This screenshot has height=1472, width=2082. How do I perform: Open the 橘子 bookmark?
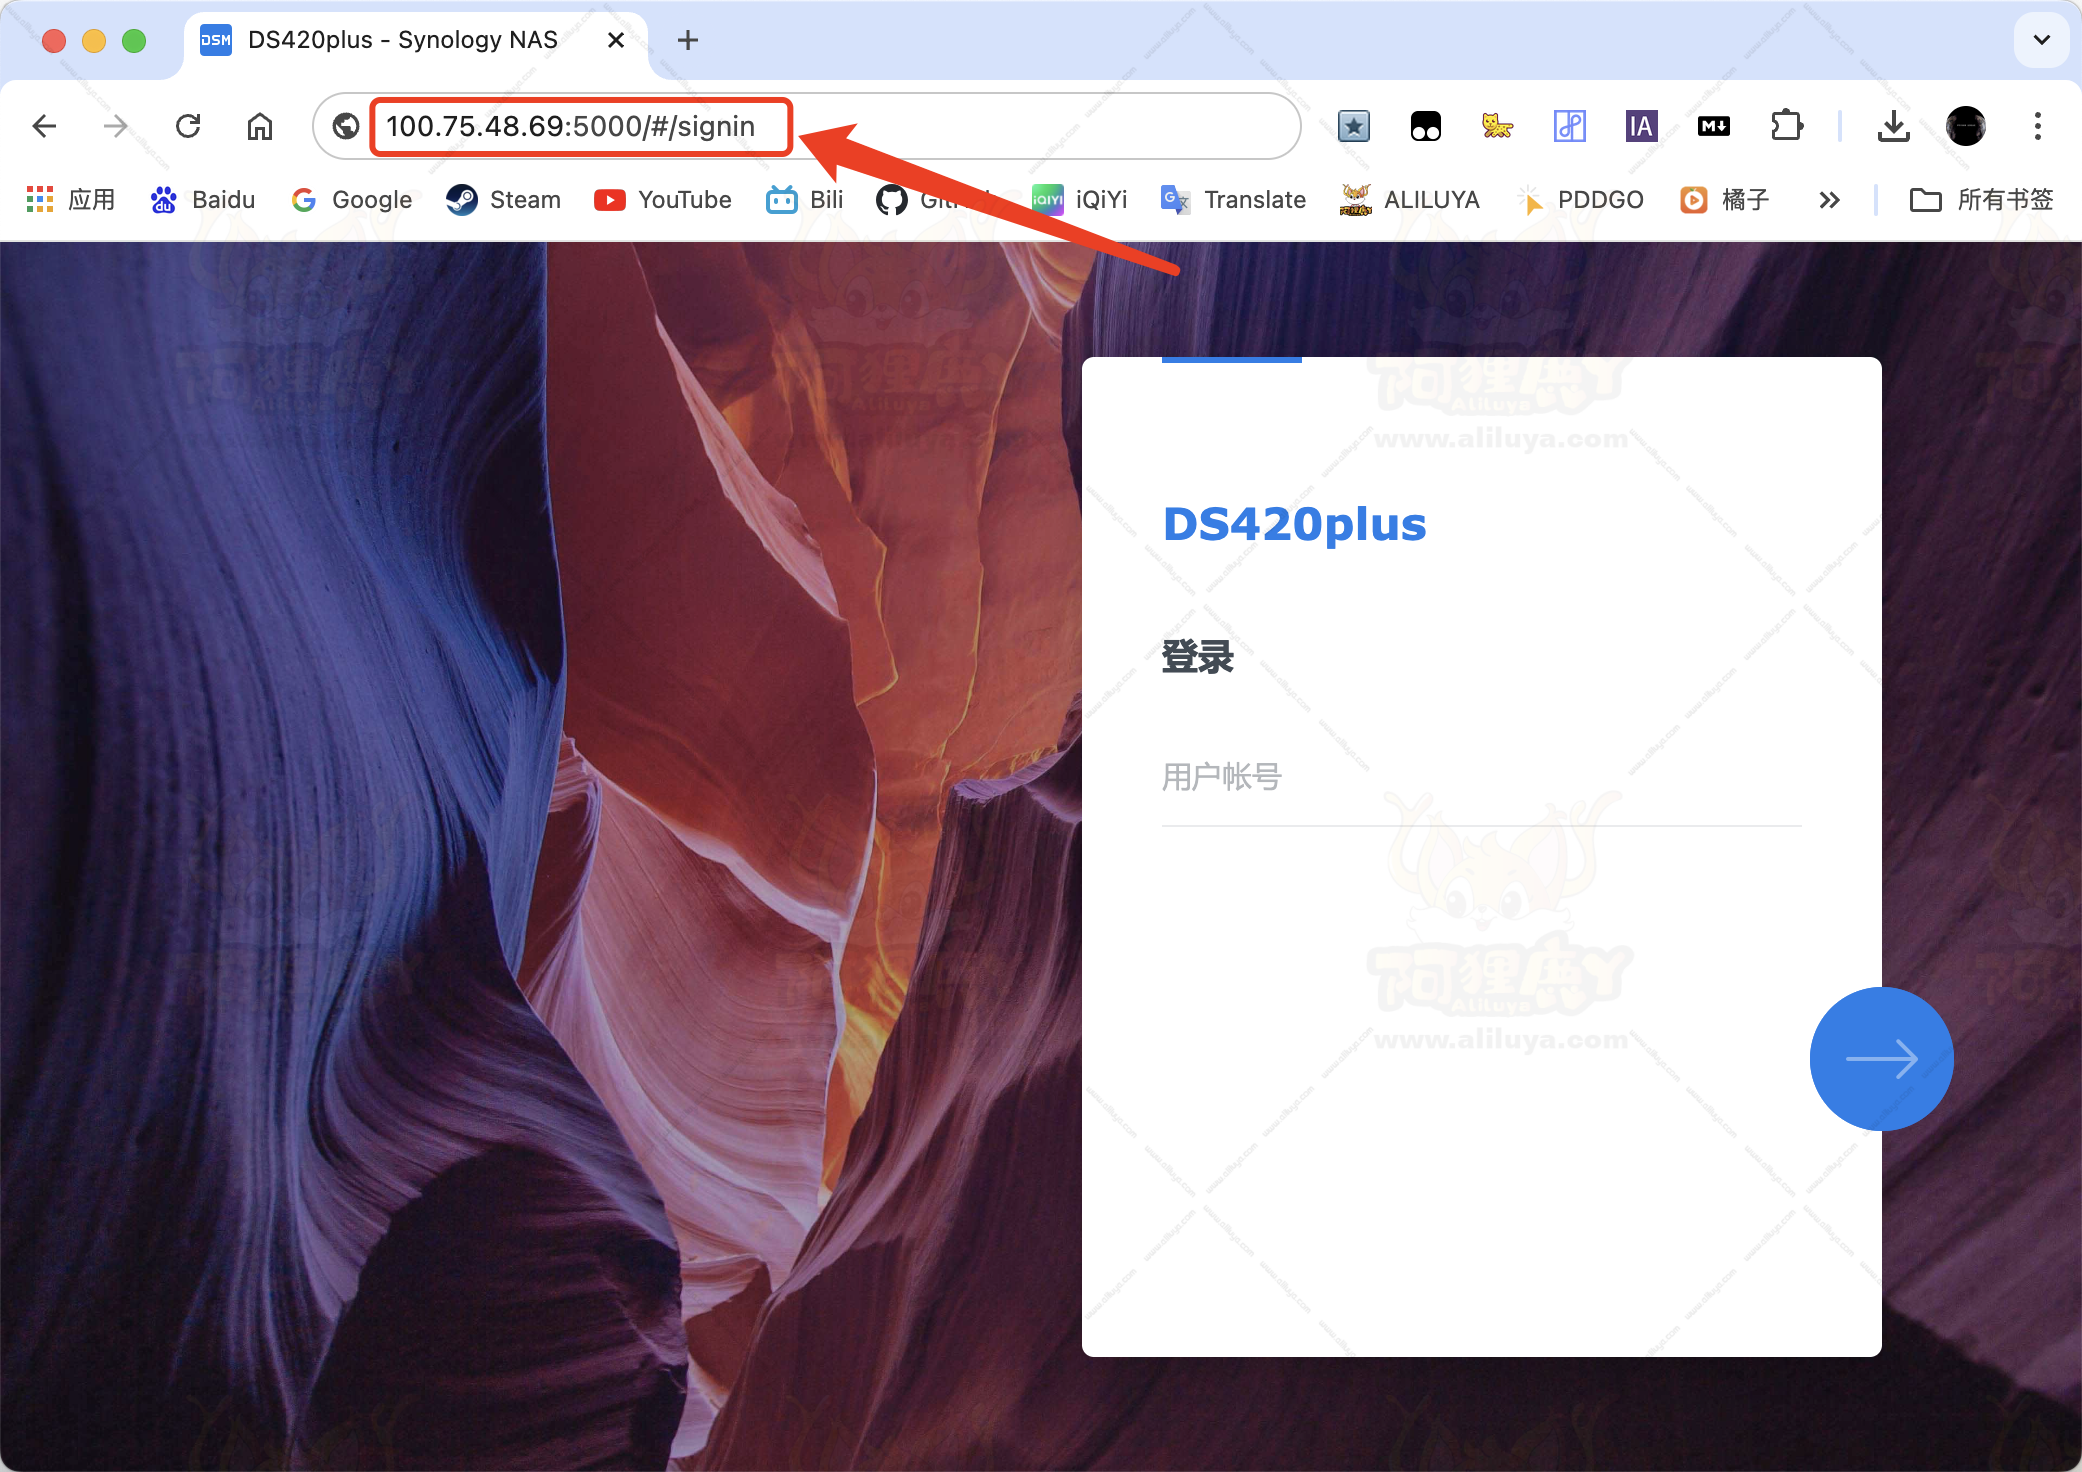(1725, 200)
